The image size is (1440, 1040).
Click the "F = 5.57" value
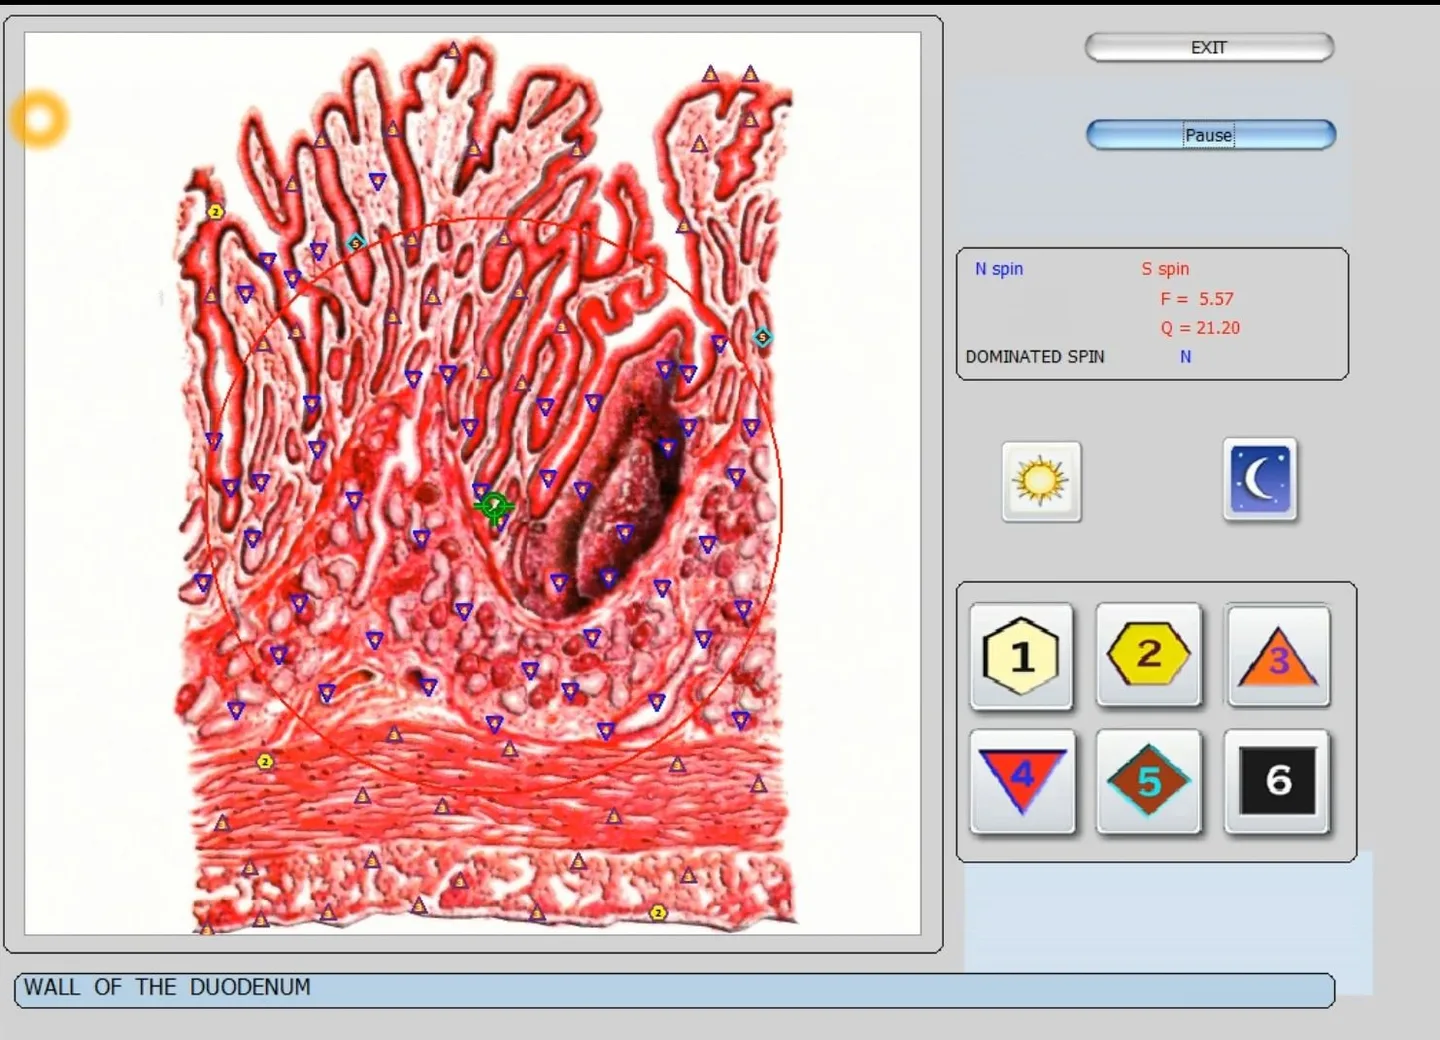(x=1197, y=299)
